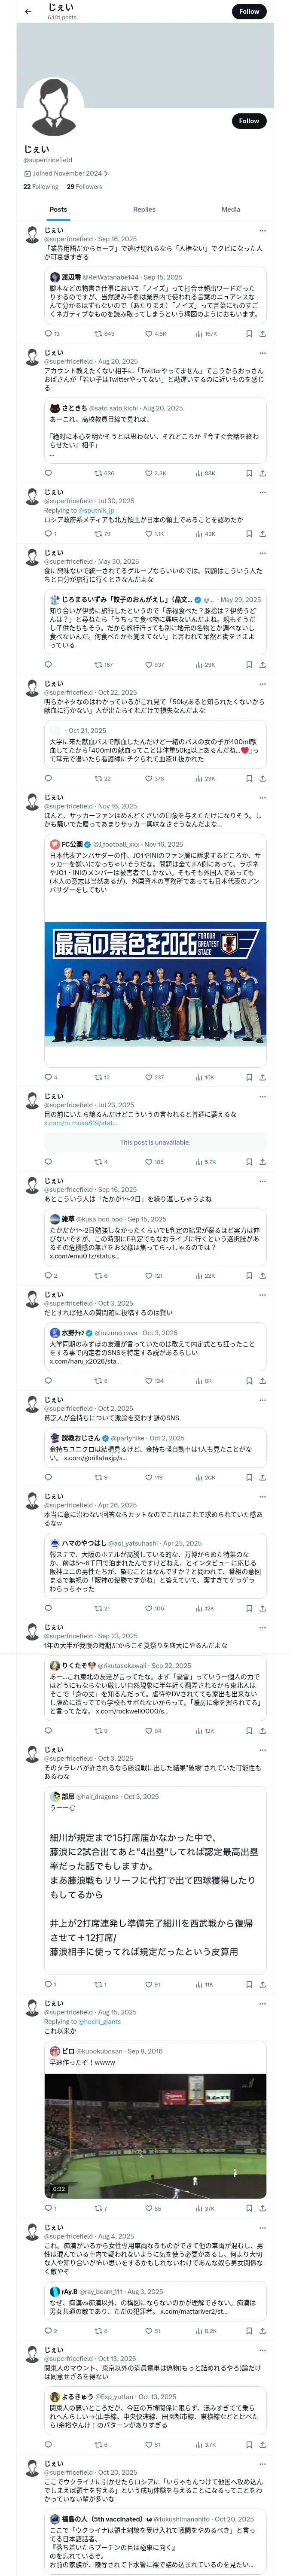
Task: Open the 最高の景色を2026 team photo
Action: [155, 983]
